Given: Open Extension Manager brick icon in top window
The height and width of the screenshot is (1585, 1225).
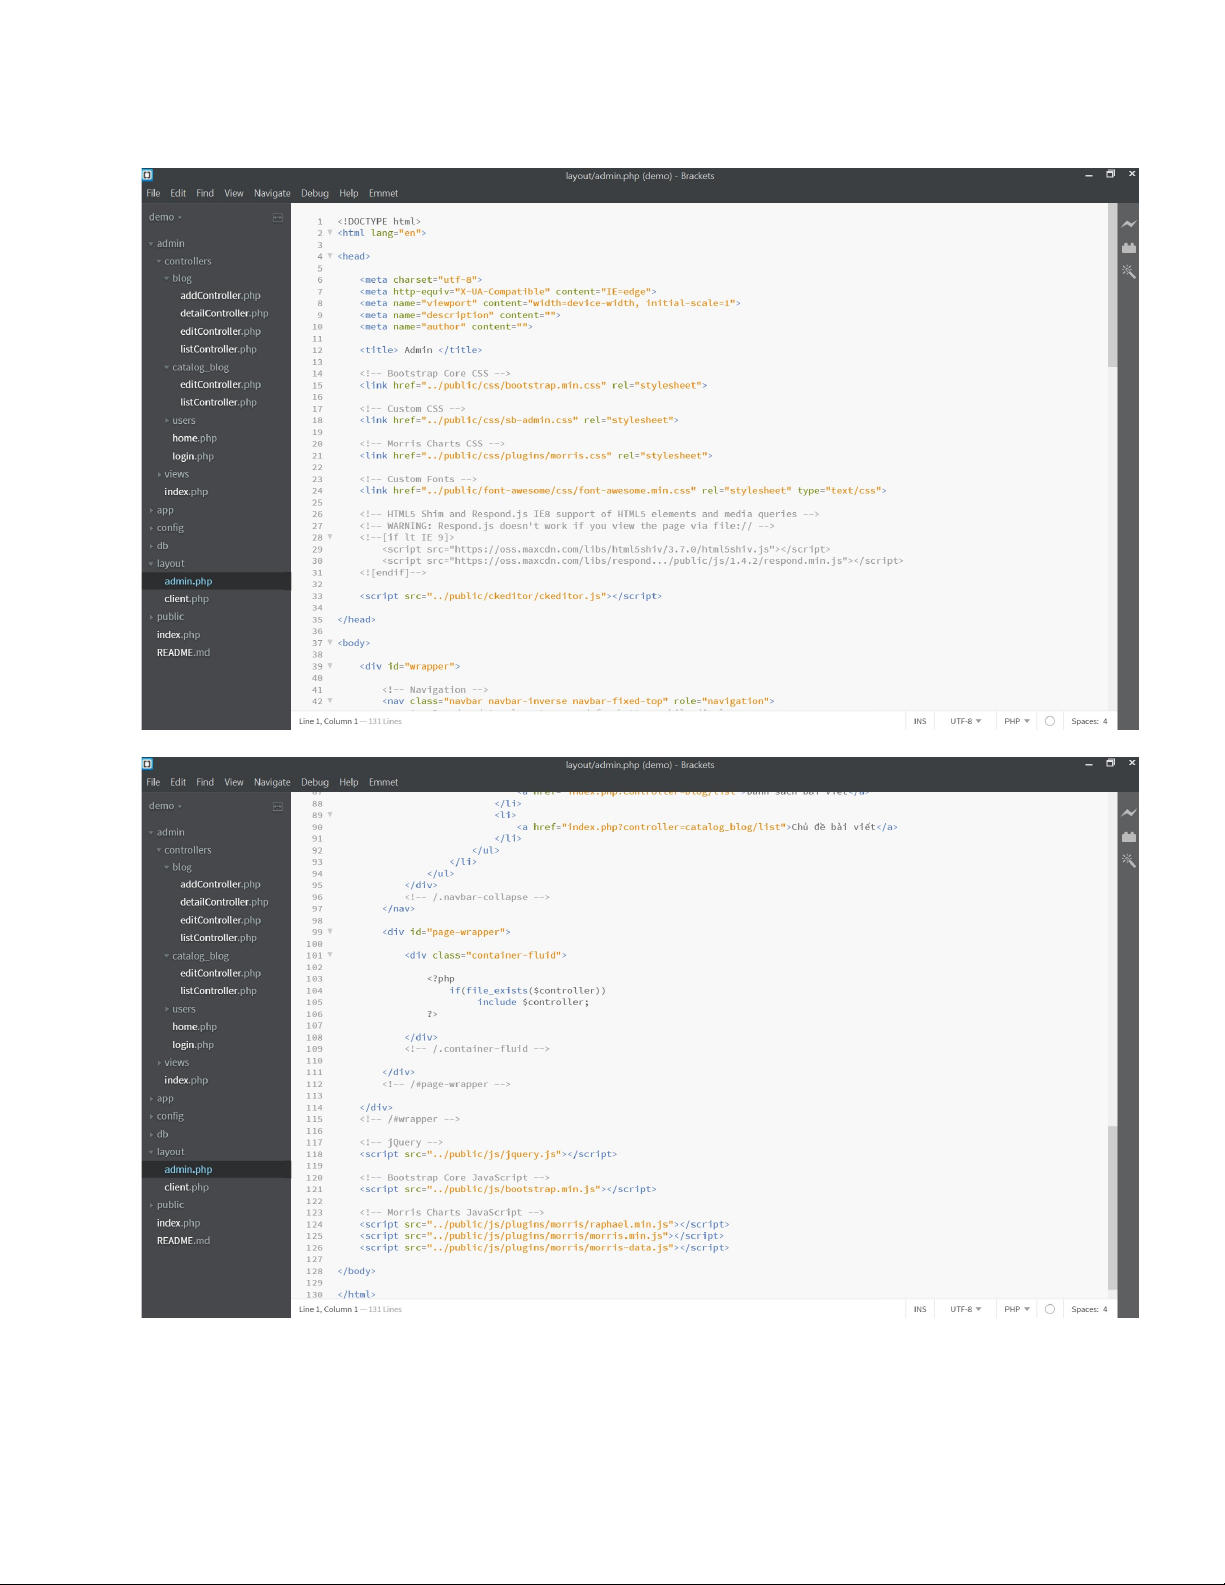Looking at the screenshot, I should click(1128, 248).
